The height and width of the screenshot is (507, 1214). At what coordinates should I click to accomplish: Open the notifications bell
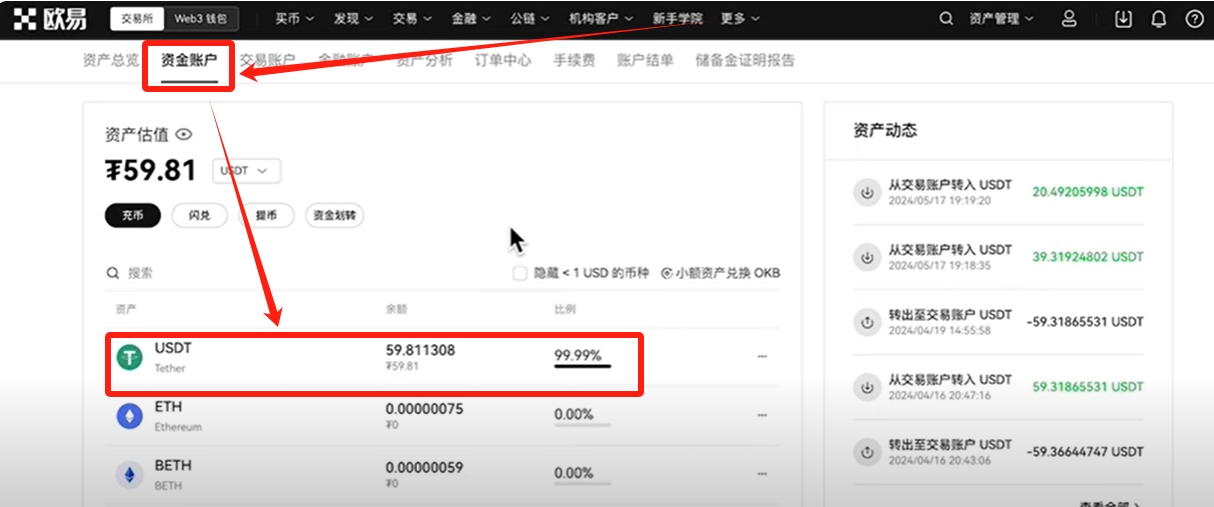coord(1158,19)
